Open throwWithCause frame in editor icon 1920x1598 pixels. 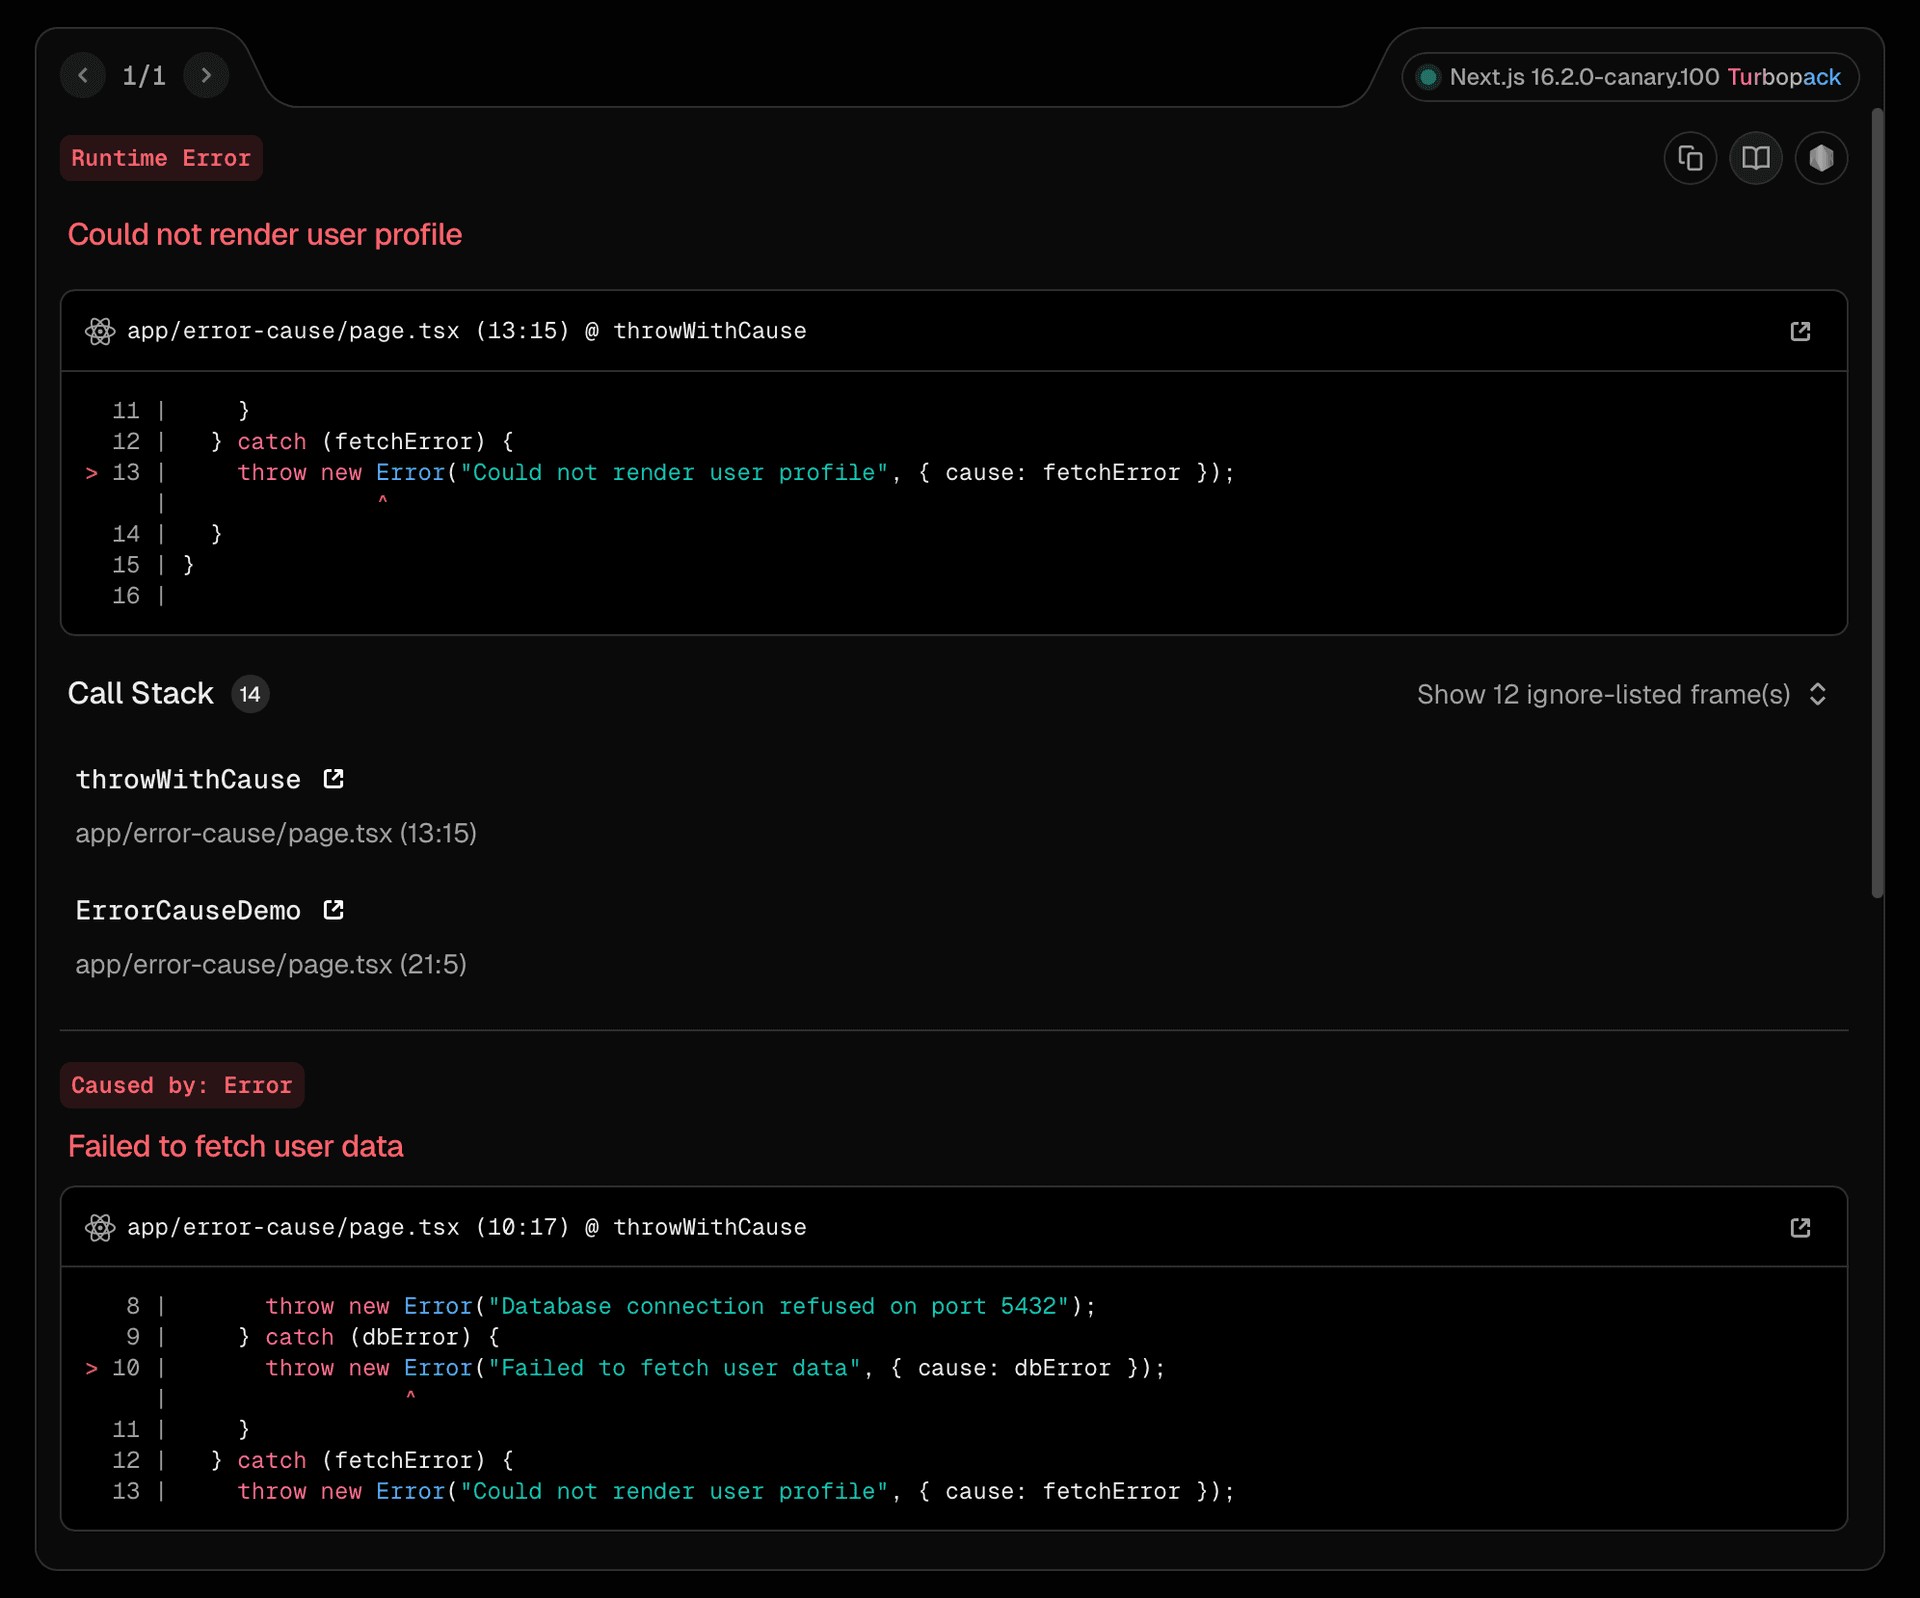pyautogui.click(x=334, y=779)
